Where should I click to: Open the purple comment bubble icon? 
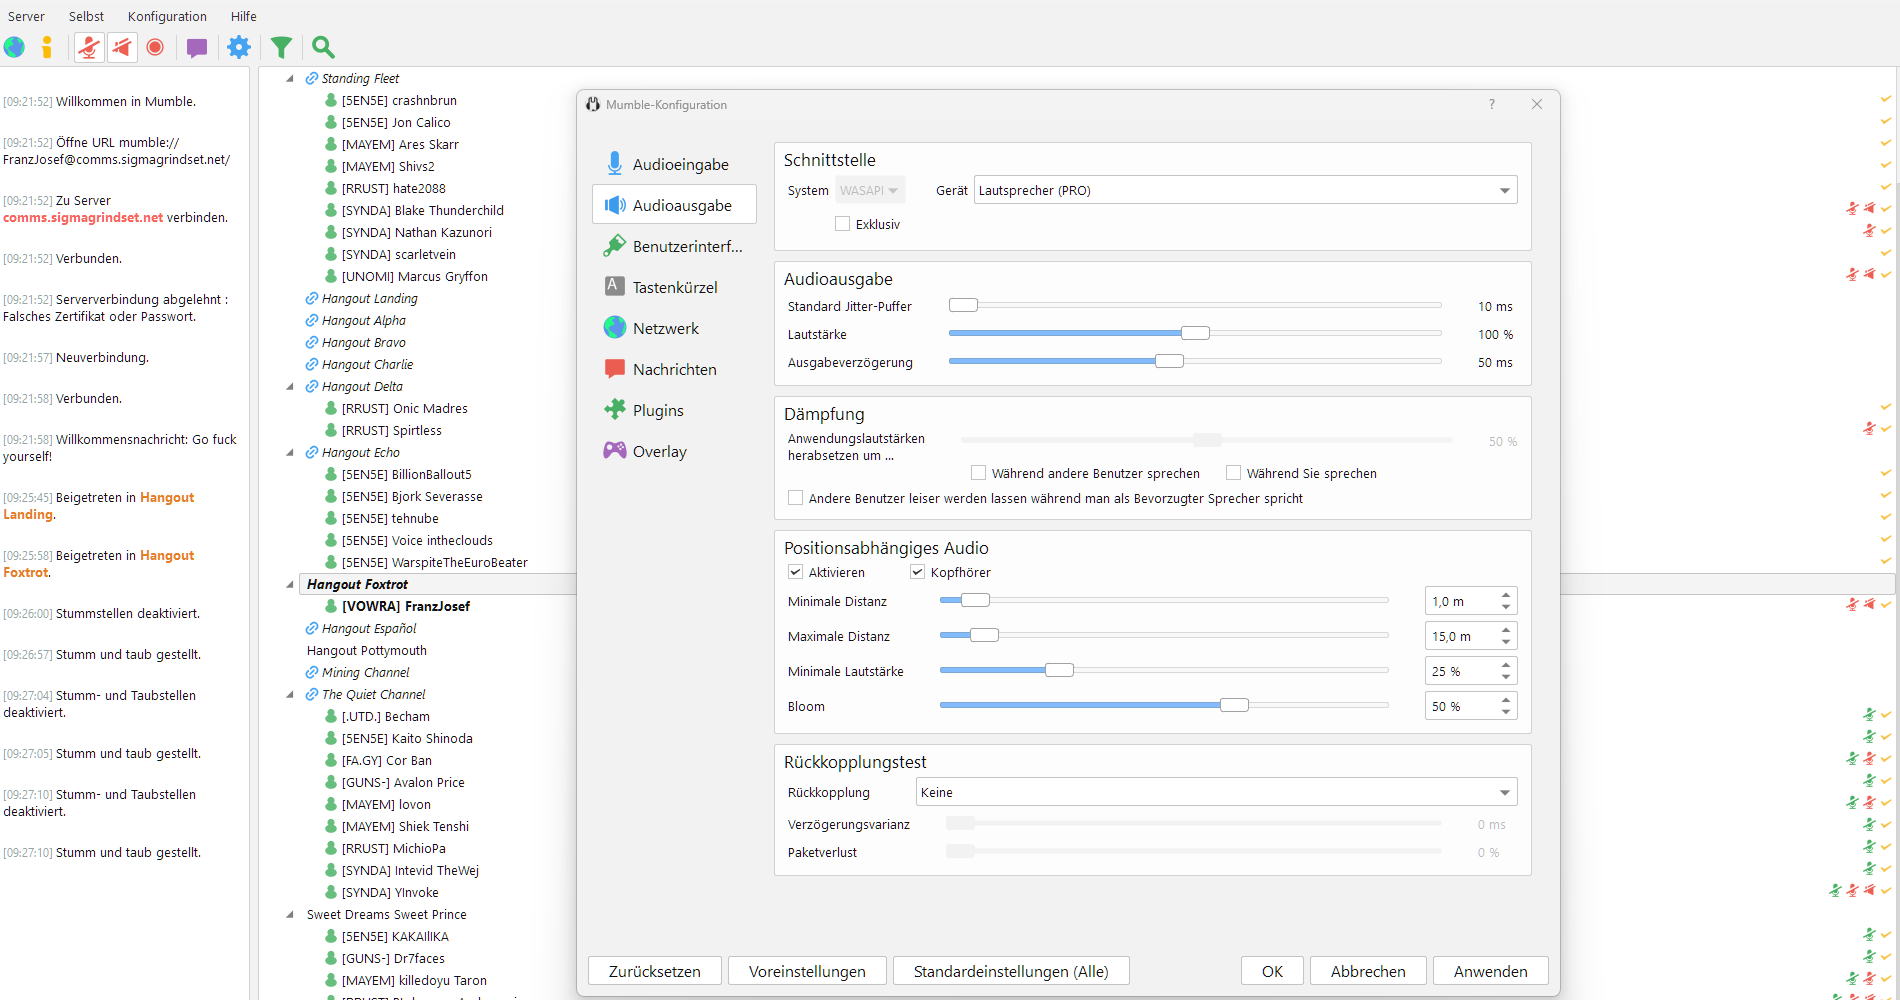pyautogui.click(x=197, y=47)
